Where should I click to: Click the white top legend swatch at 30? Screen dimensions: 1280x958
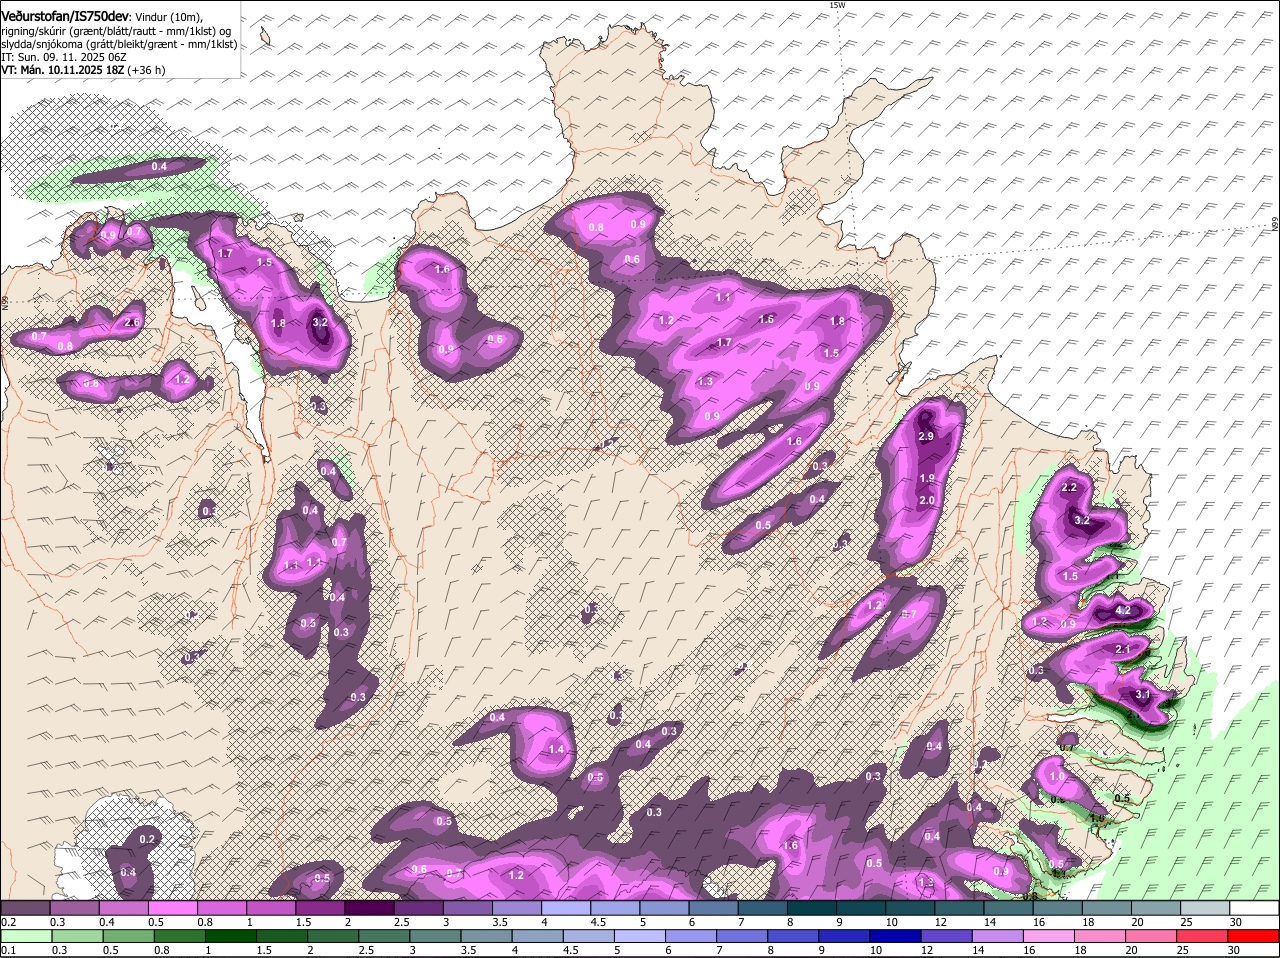pos(1254,908)
